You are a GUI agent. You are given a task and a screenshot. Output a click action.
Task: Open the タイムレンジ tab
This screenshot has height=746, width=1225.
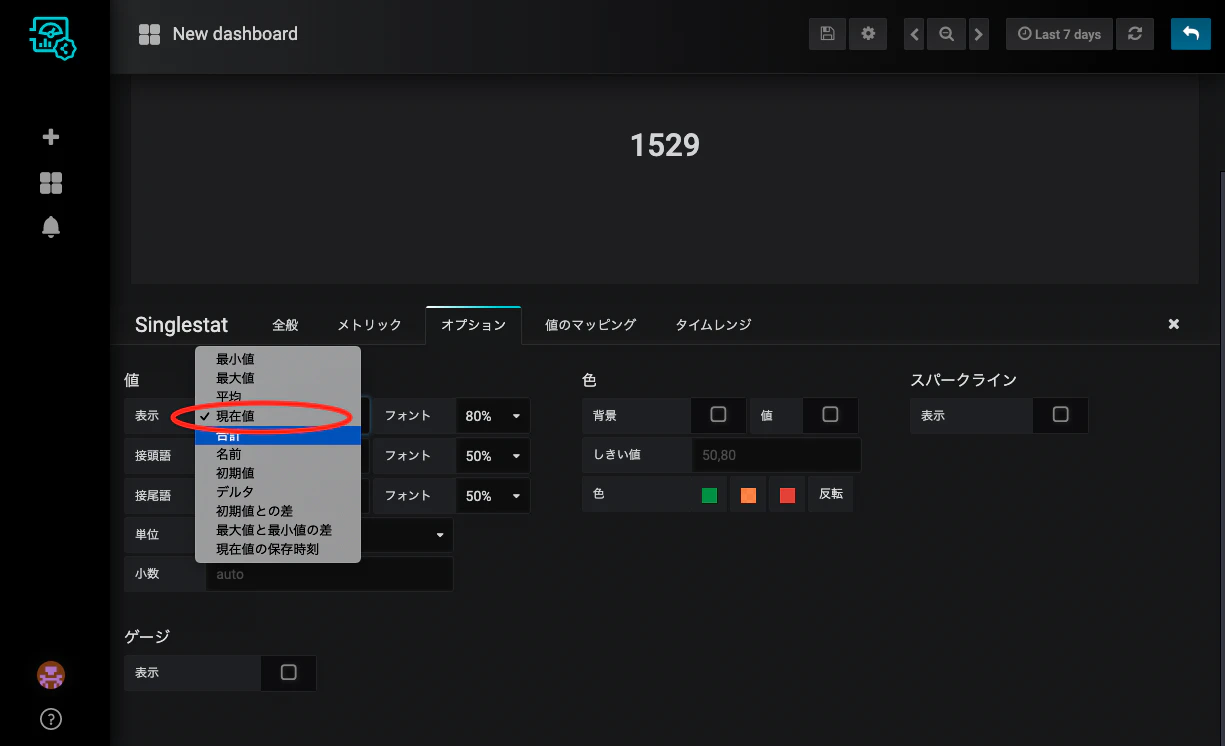coord(713,325)
